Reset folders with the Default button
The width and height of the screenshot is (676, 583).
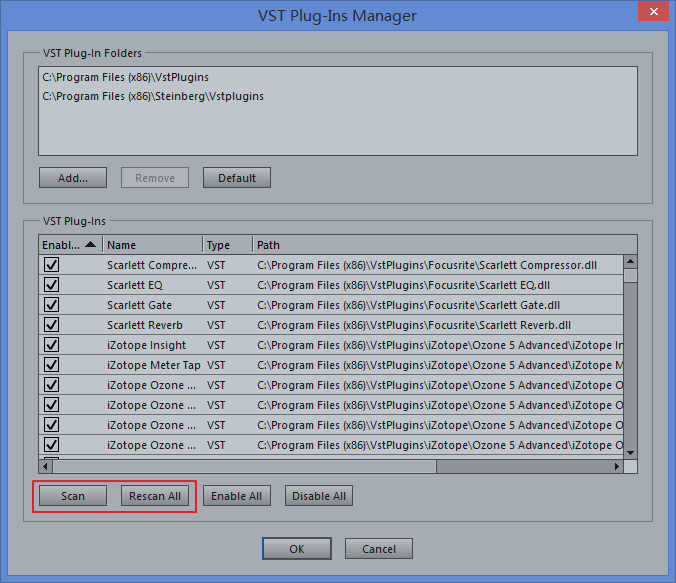(x=236, y=178)
